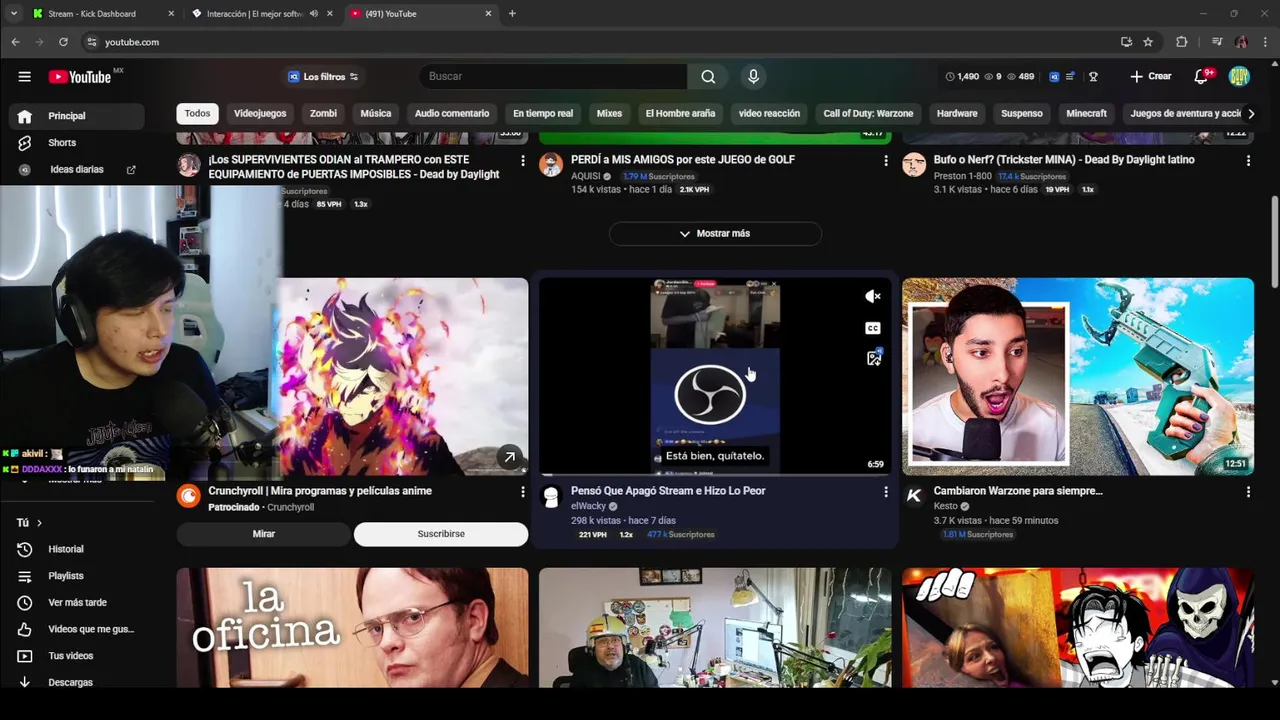Open the Kesto Warzone video thumbnail
Viewport: 1280px width, 720px height.
click(x=1077, y=376)
